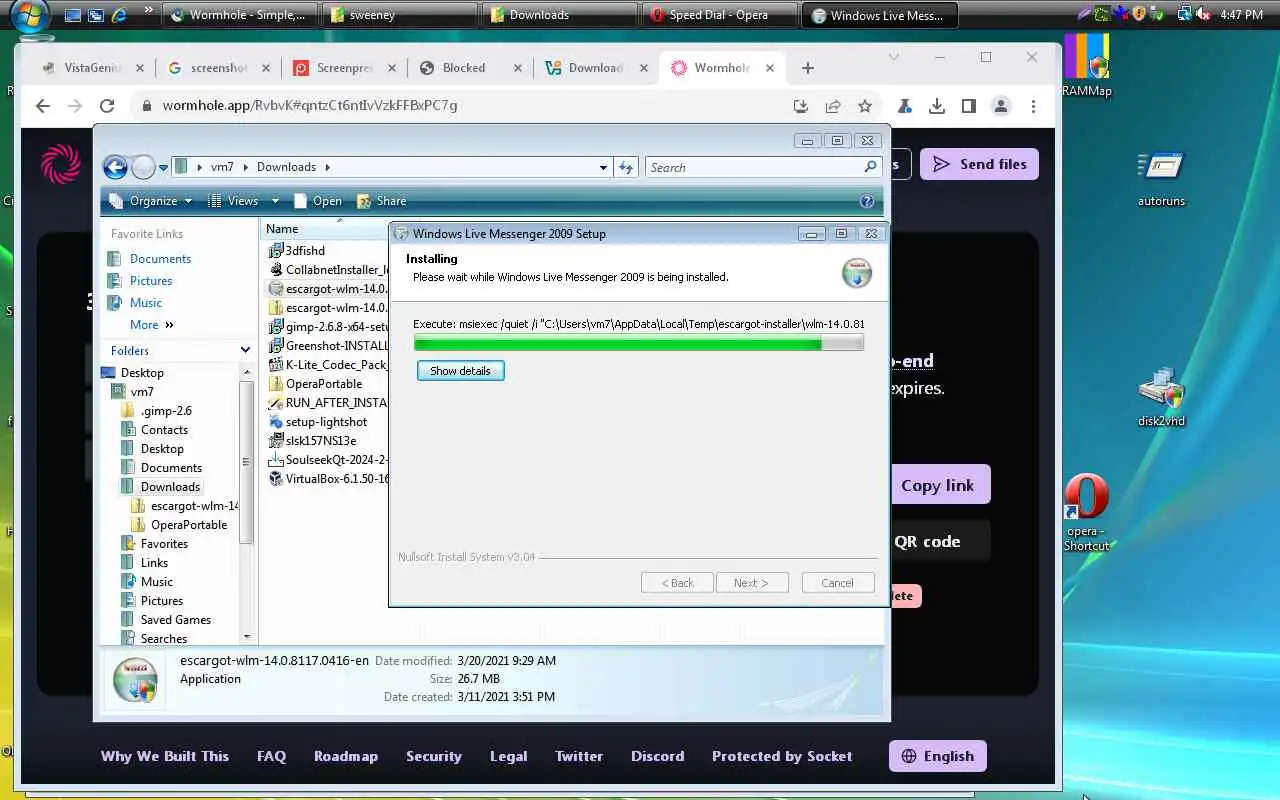Open the Chrome profile avatar
This screenshot has height=800, width=1280.
tap(1001, 105)
